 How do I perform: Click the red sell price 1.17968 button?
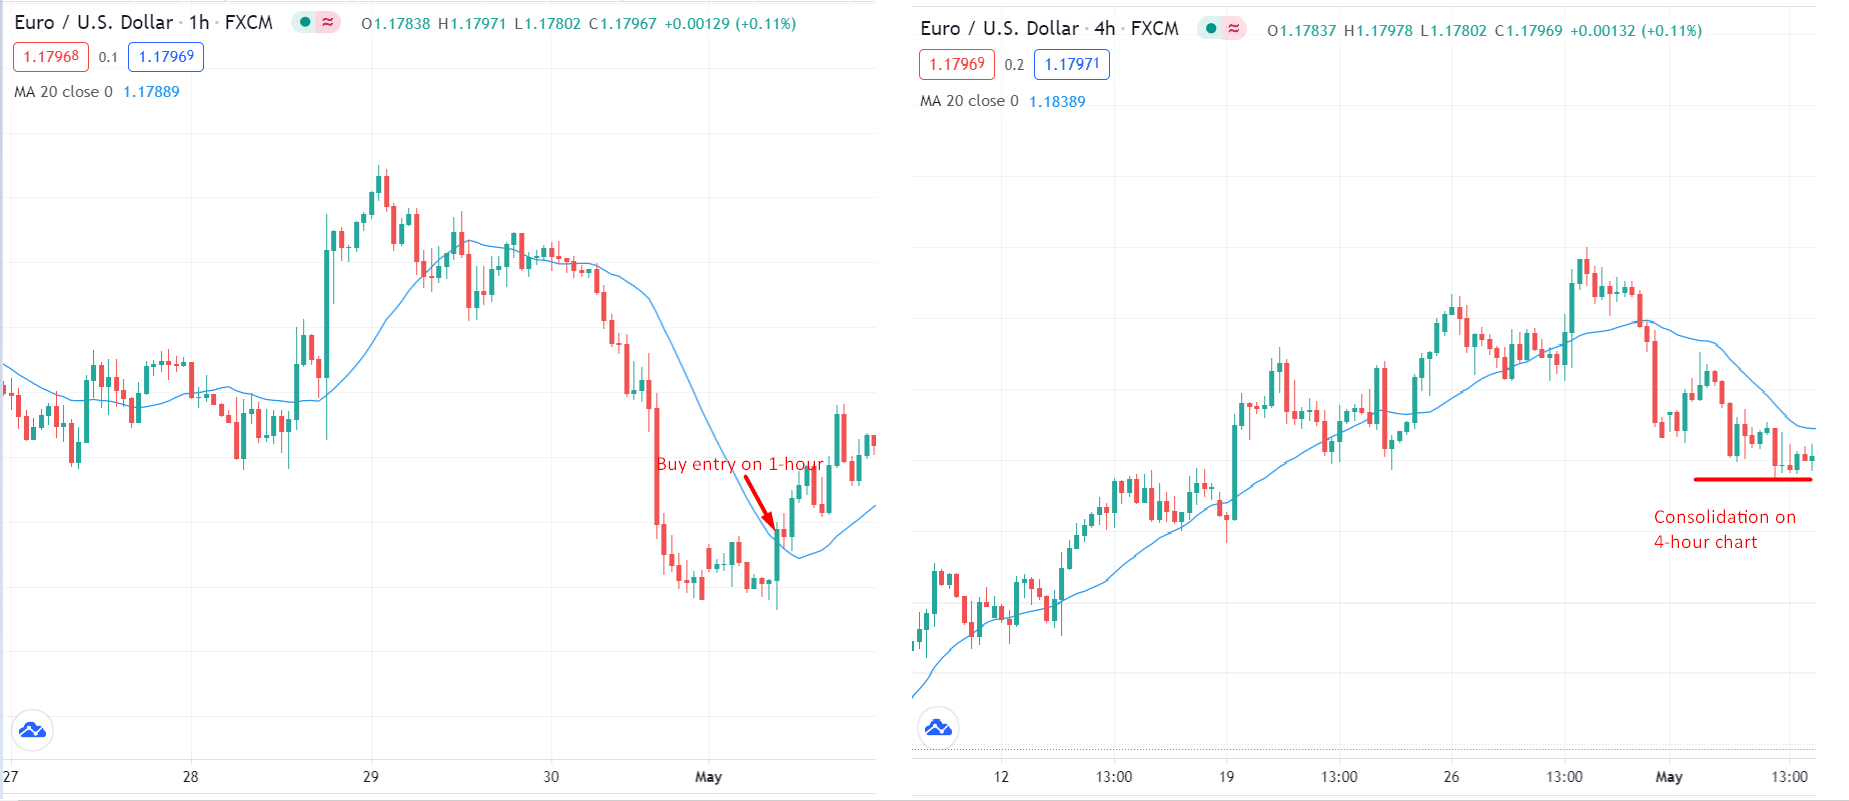click(x=51, y=57)
